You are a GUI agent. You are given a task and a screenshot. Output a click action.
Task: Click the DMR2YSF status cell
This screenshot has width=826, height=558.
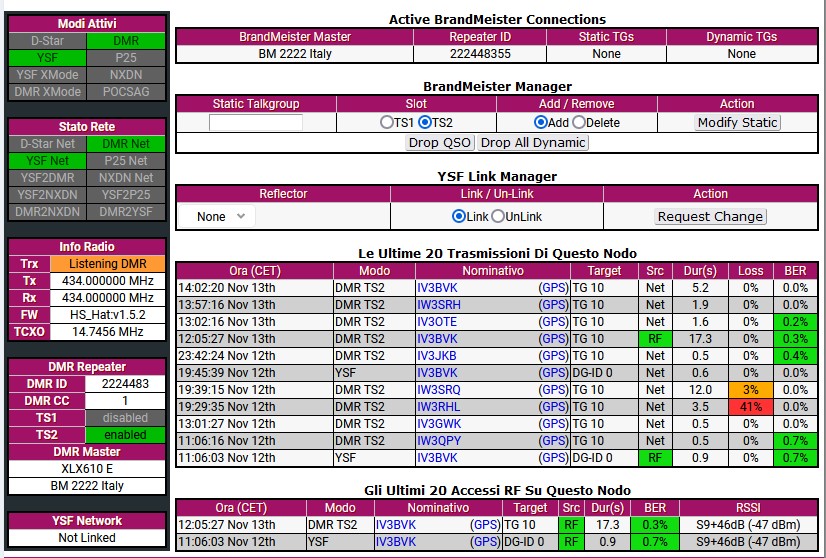click(126, 212)
